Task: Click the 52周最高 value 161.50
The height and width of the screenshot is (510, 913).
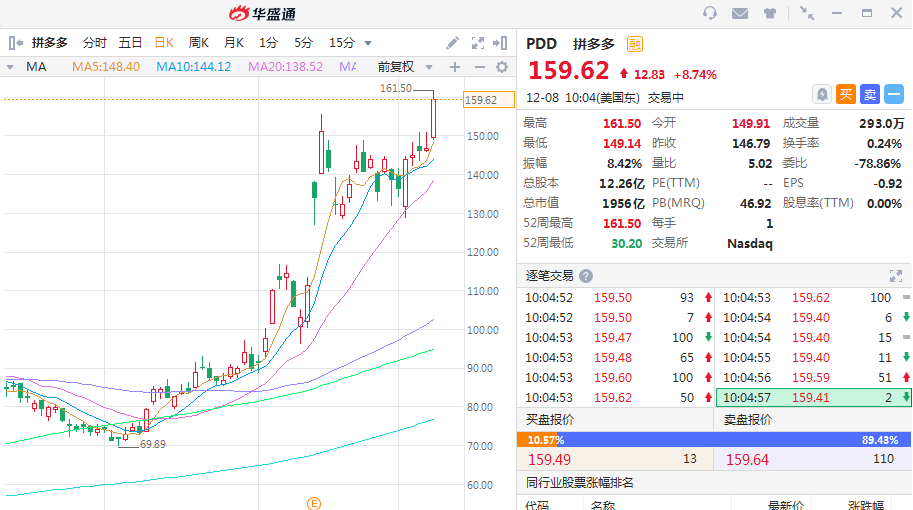Action: 622,224
